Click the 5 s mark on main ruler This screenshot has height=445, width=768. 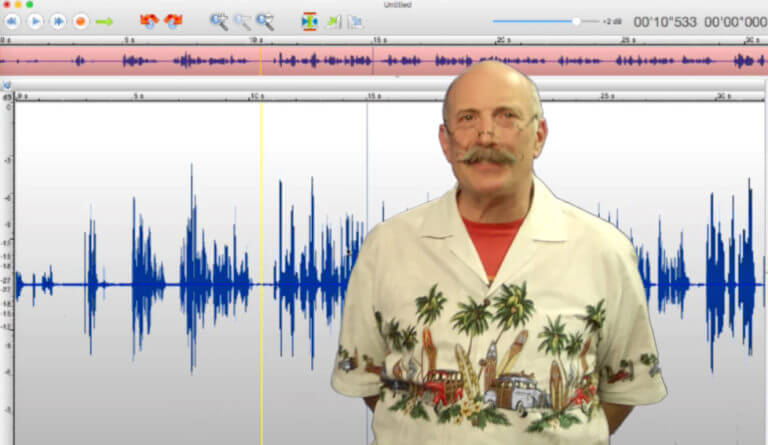[139, 96]
